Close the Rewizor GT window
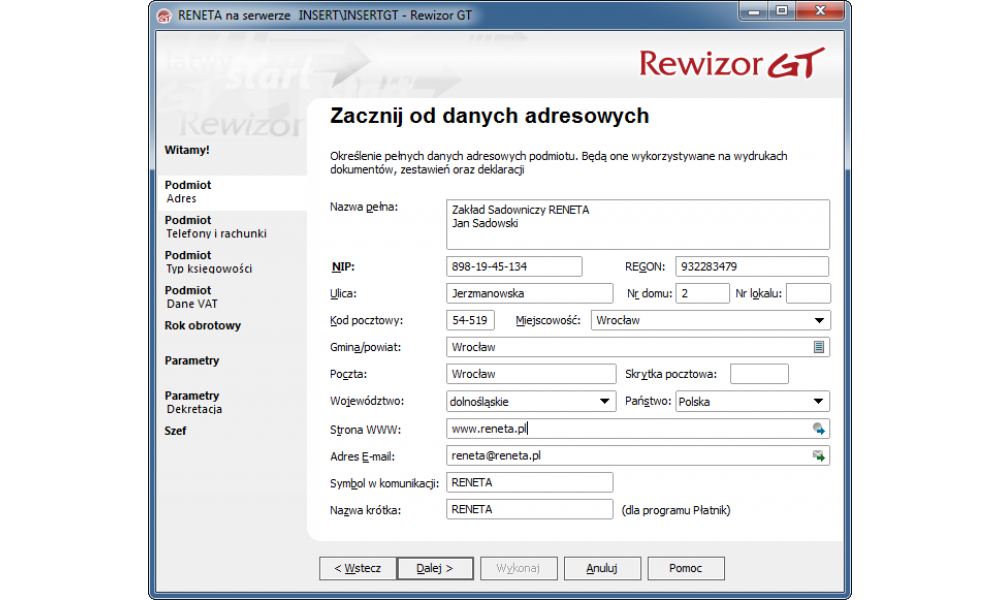The width and height of the screenshot is (1000, 600). pyautogui.click(x=821, y=11)
